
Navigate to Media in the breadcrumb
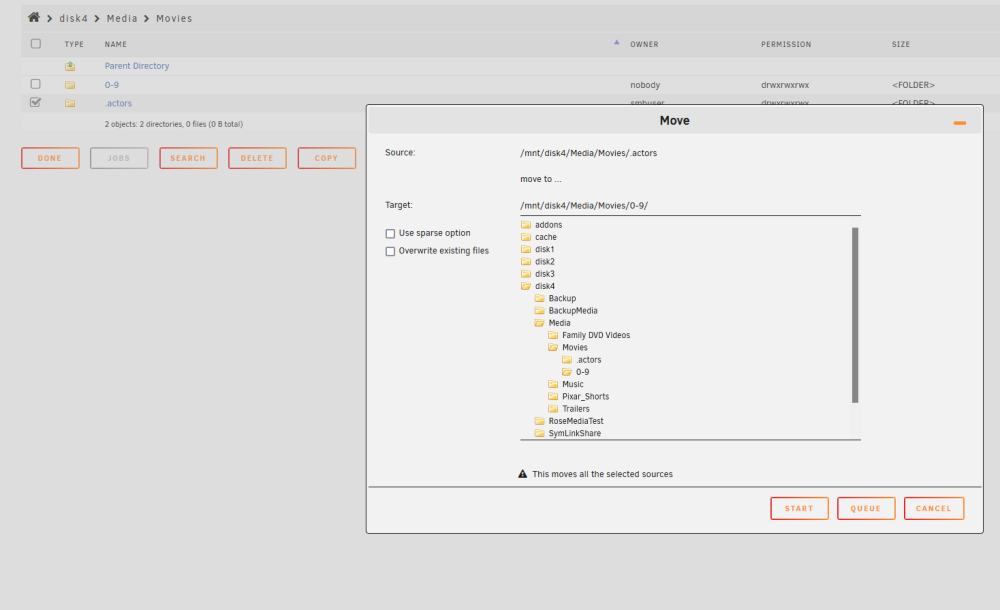(x=122, y=19)
